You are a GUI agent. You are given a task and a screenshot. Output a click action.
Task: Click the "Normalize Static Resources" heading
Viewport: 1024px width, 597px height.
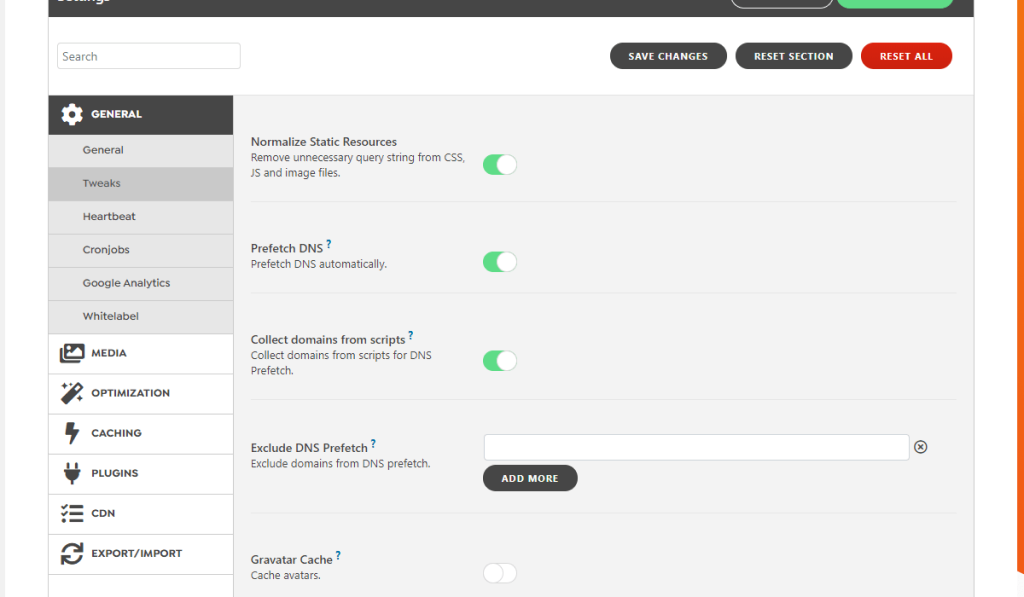(x=324, y=142)
